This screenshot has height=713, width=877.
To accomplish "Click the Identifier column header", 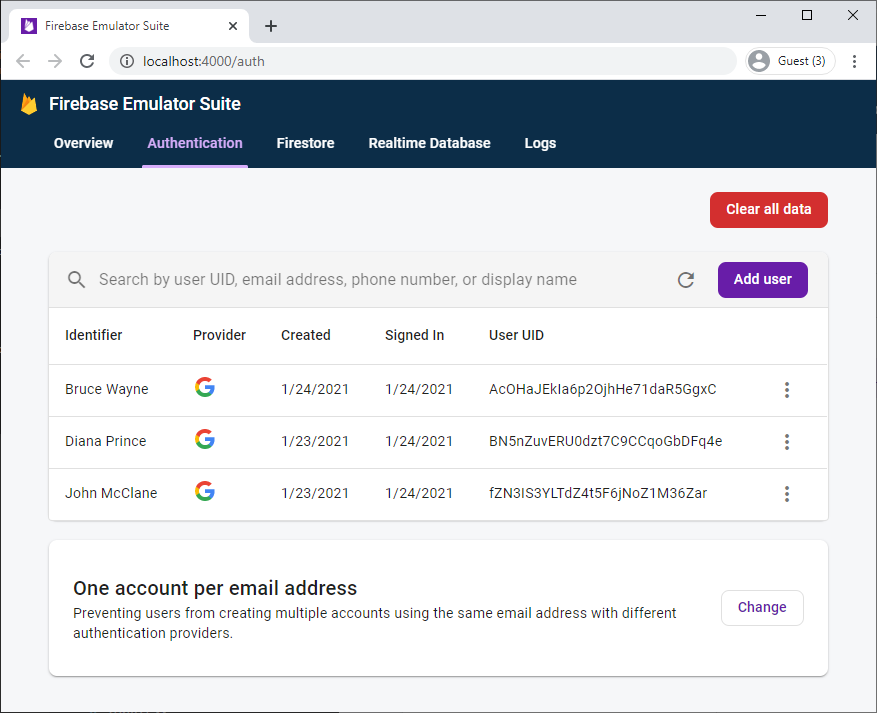I will point(93,335).
